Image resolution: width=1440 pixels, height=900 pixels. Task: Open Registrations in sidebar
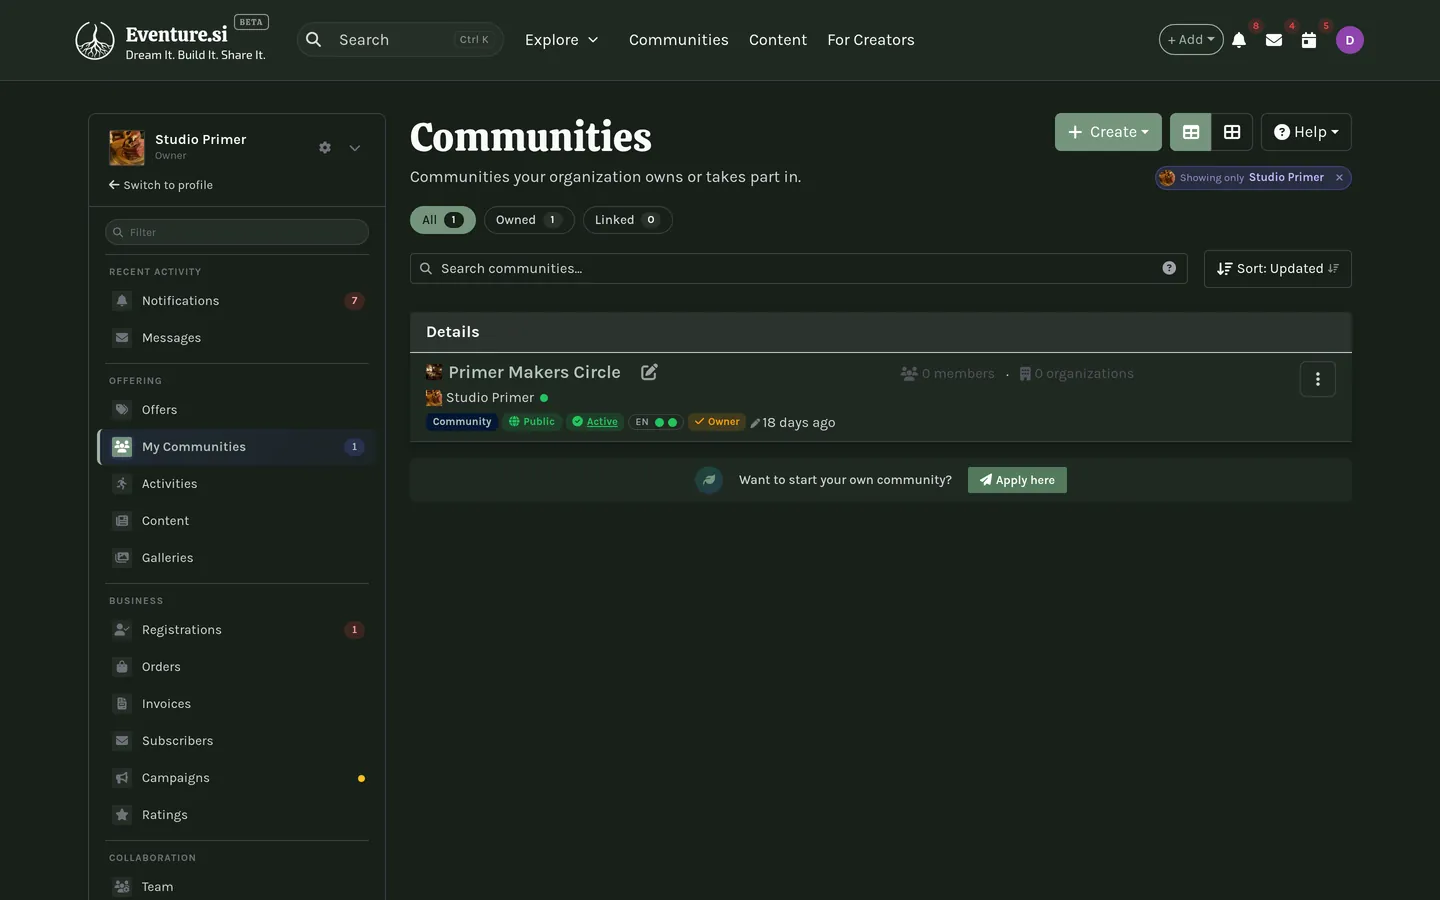[237, 630]
